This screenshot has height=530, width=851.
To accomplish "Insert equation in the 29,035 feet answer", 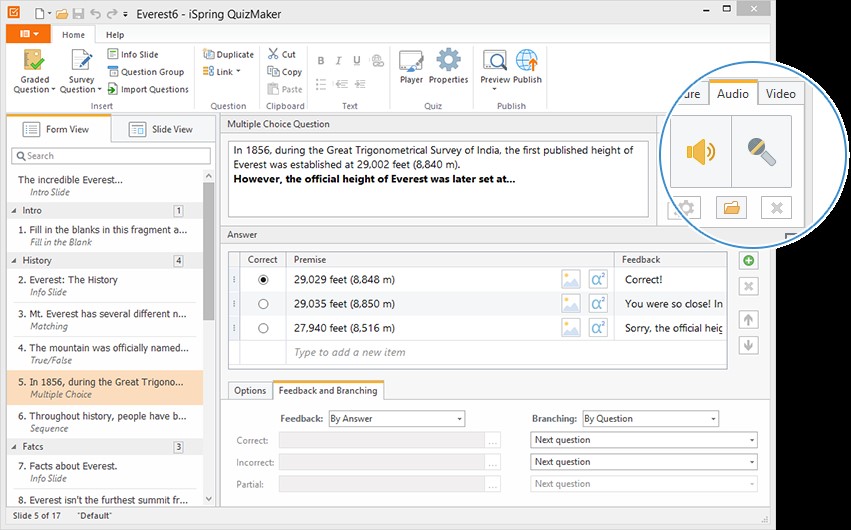I will 598,304.
